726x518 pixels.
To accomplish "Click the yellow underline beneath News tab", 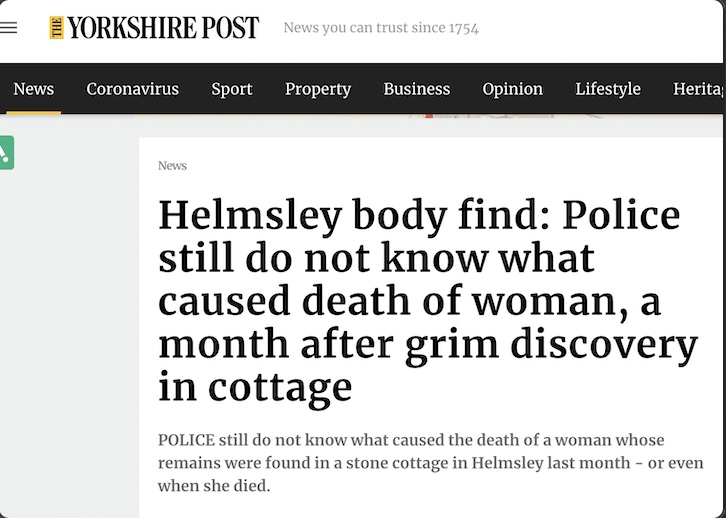I will 33,112.
